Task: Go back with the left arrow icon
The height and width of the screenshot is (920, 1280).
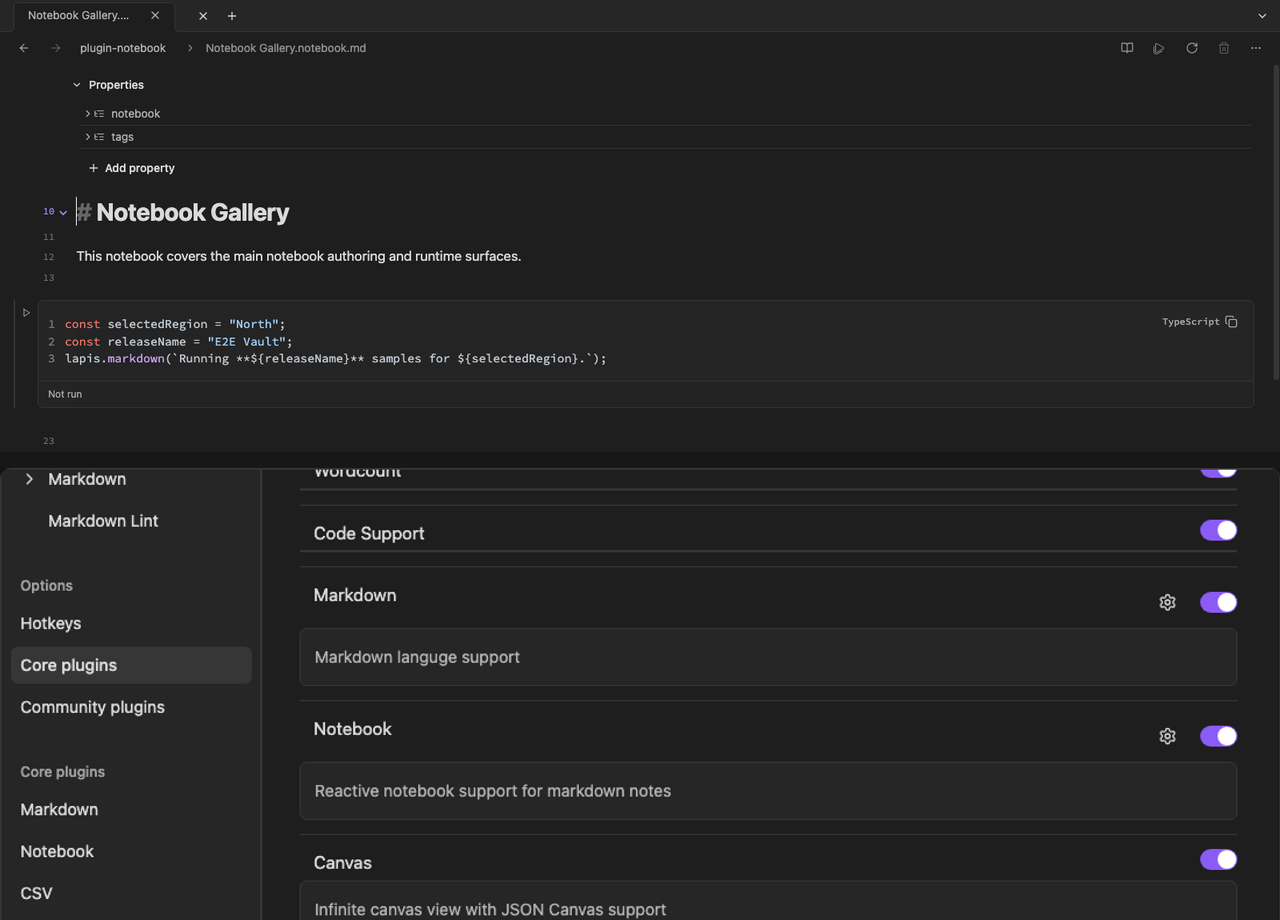Action: coord(24,48)
